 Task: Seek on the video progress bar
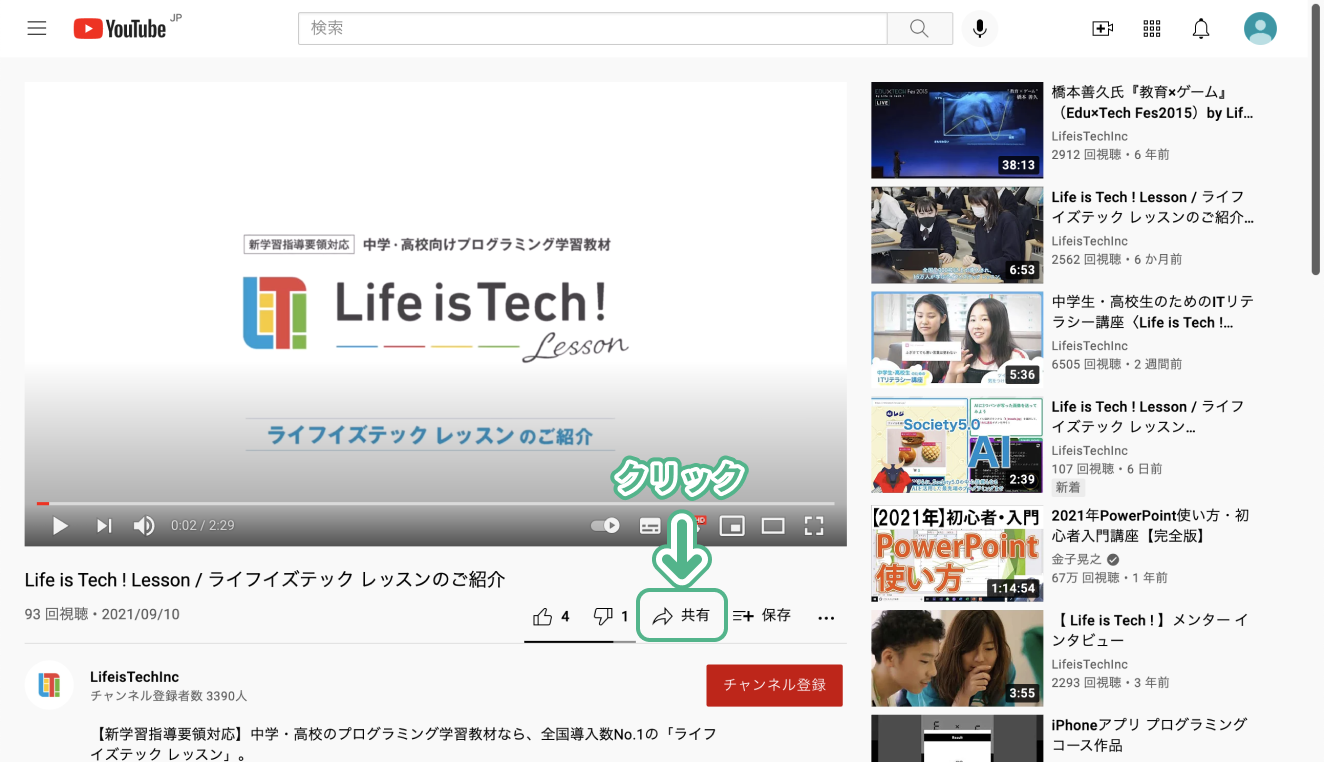coord(435,503)
